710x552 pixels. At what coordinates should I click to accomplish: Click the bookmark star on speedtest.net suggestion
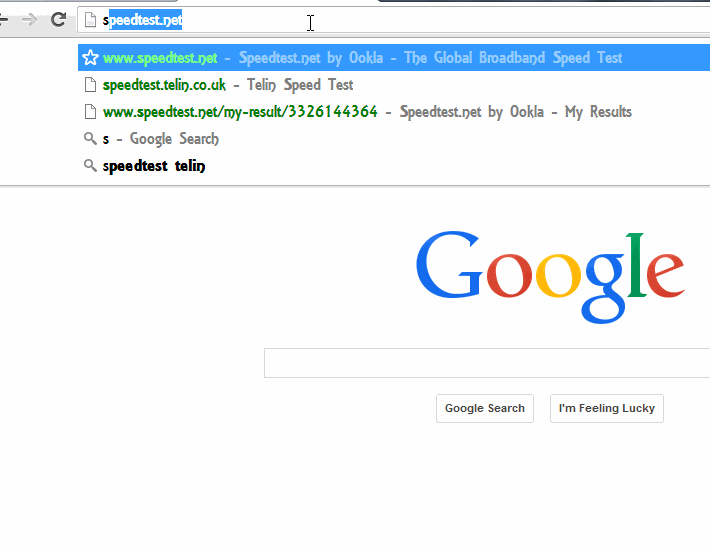pyautogui.click(x=91, y=58)
